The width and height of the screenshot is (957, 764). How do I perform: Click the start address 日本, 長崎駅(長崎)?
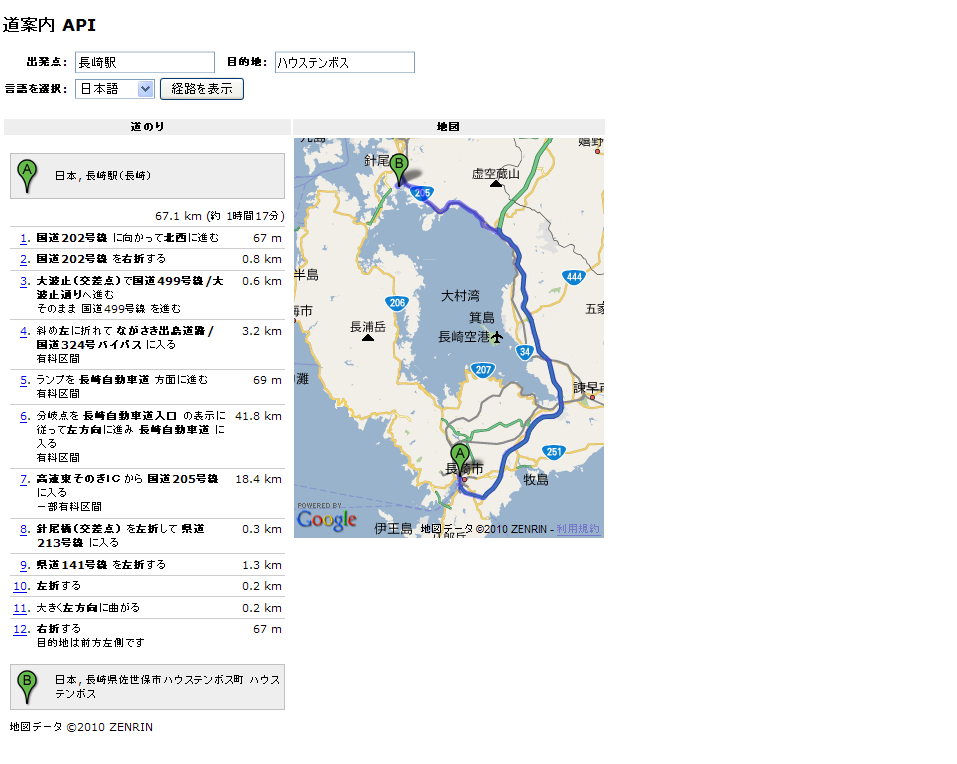click(x=103, y=176)
